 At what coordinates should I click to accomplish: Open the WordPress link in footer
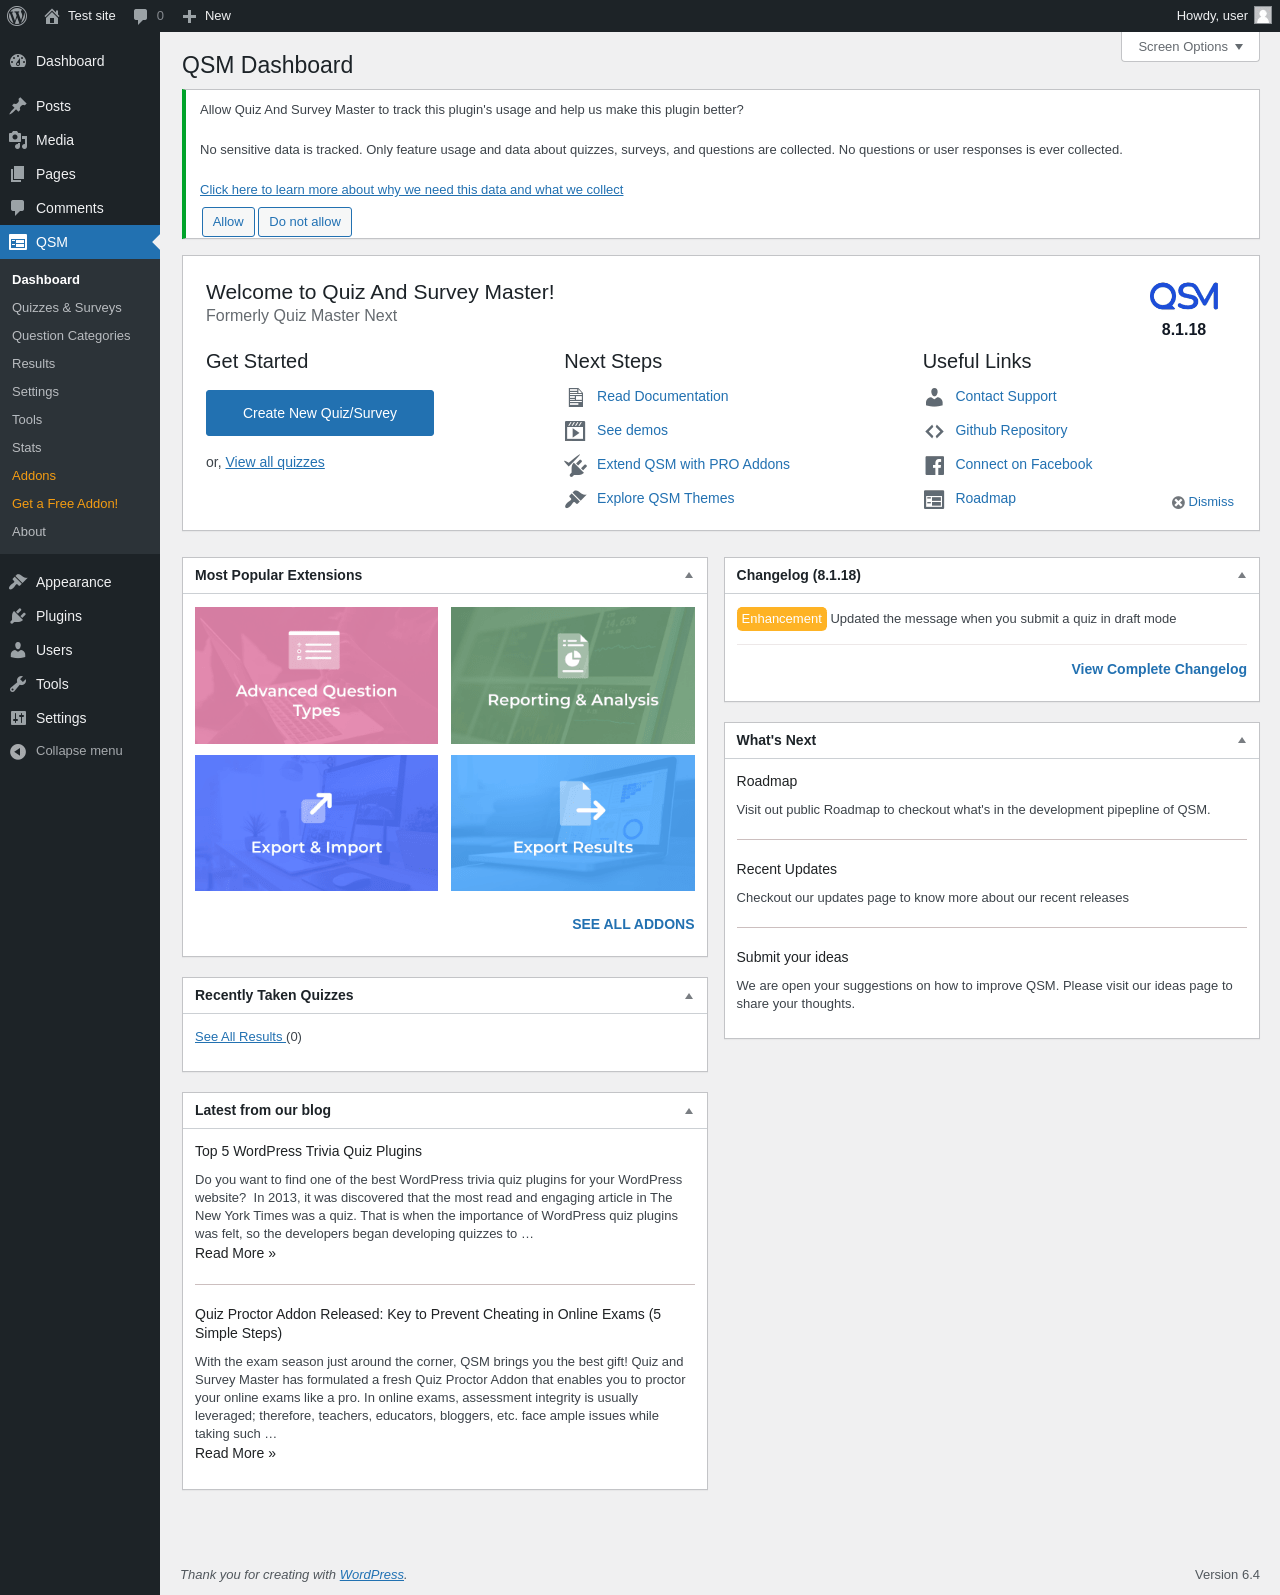click(x=371, y=1575)
